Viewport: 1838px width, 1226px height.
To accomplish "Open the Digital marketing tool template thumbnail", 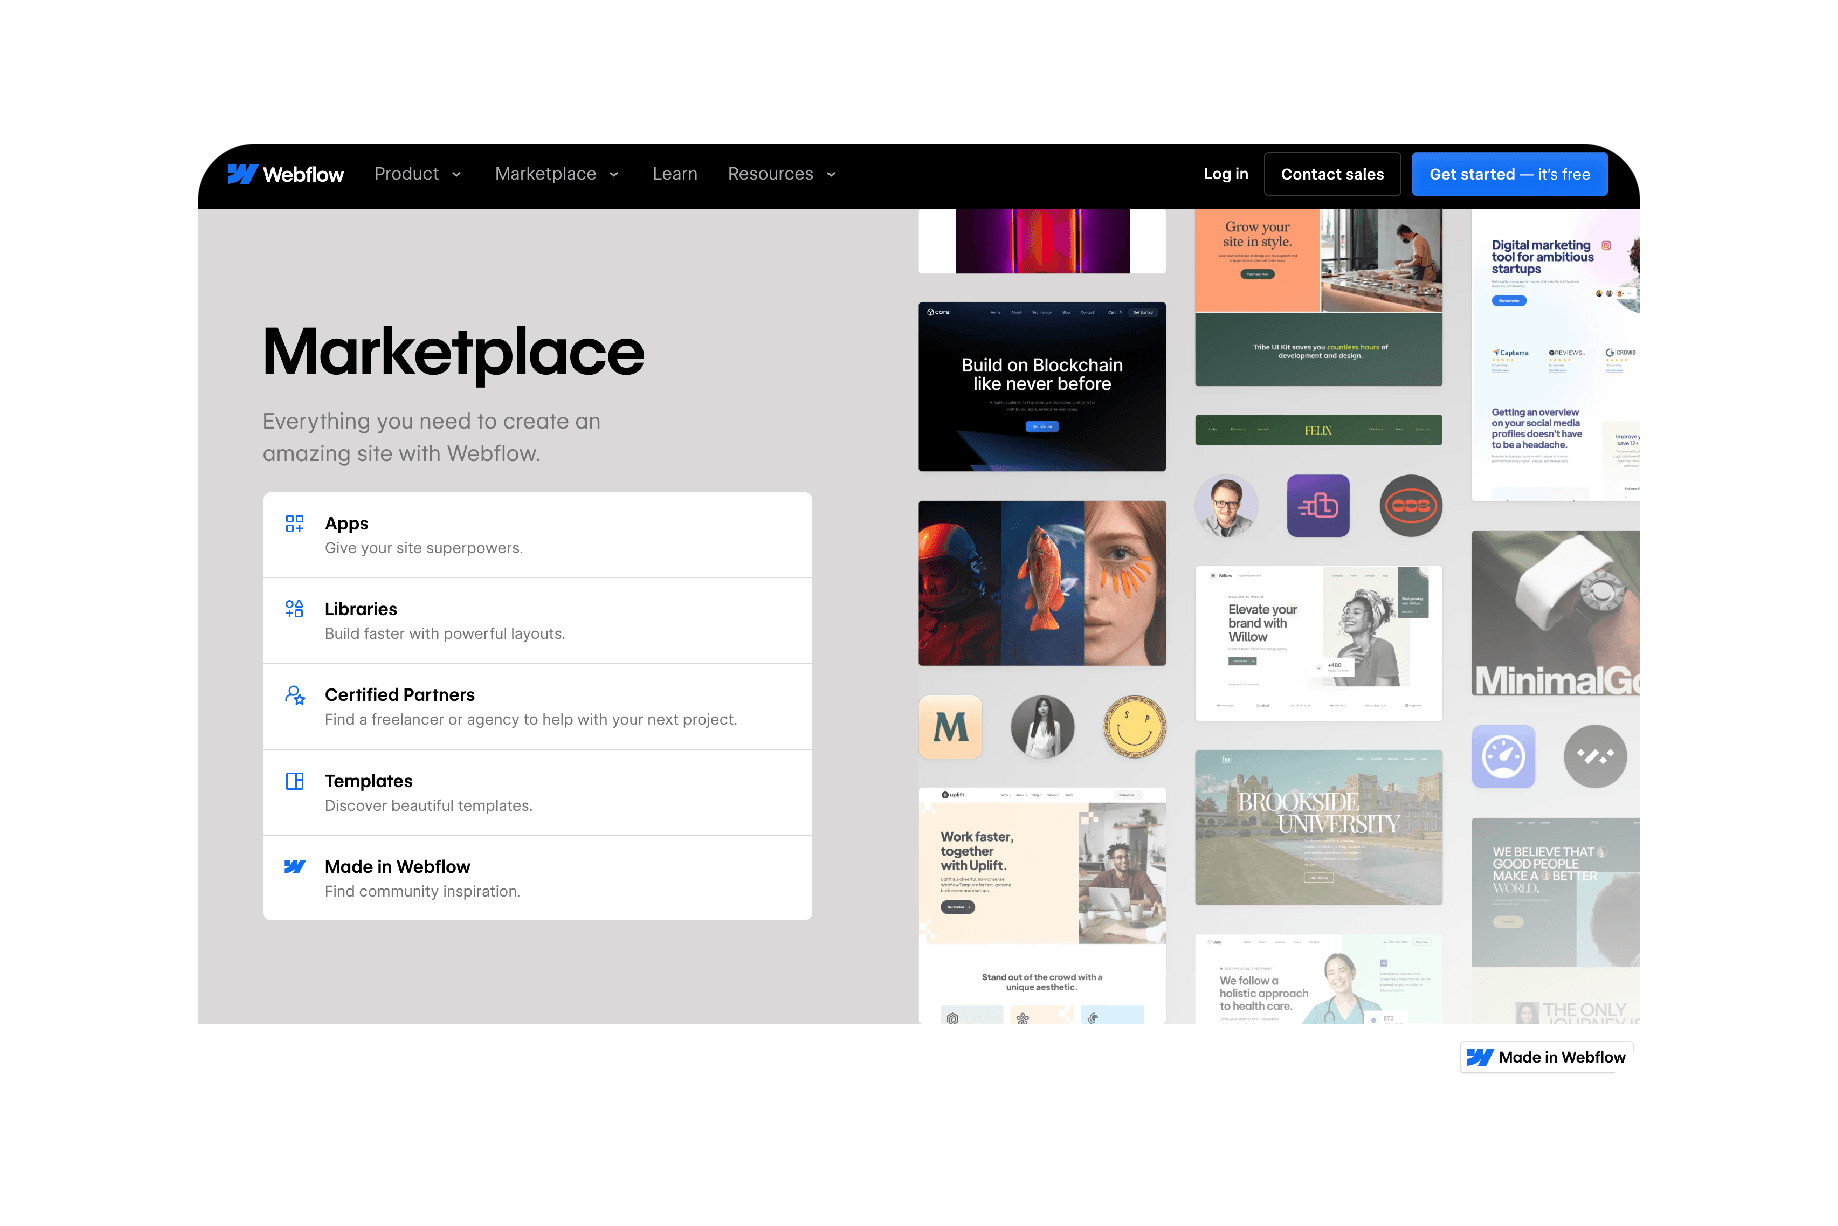I will (x=1556, y=355).
